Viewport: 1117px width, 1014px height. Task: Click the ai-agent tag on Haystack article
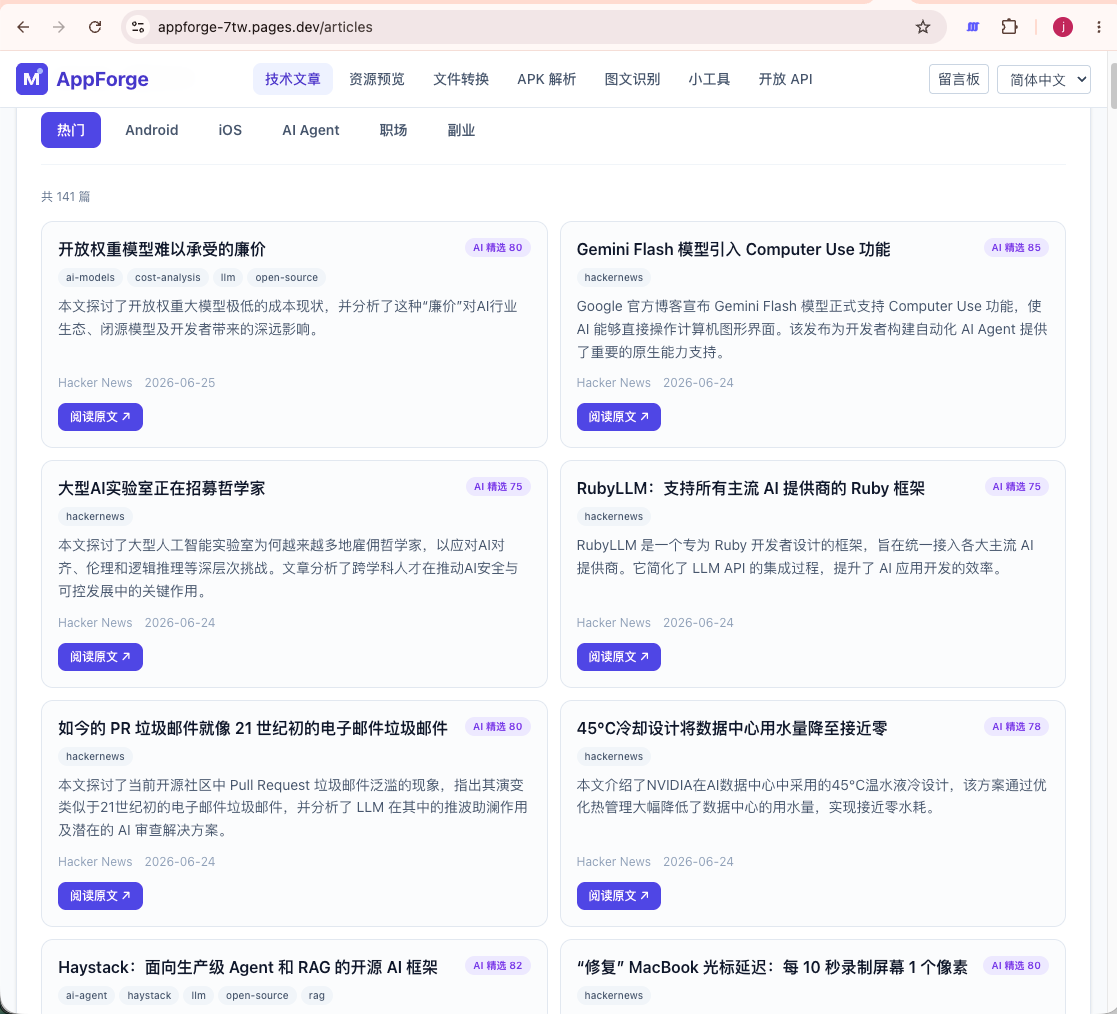87,995
